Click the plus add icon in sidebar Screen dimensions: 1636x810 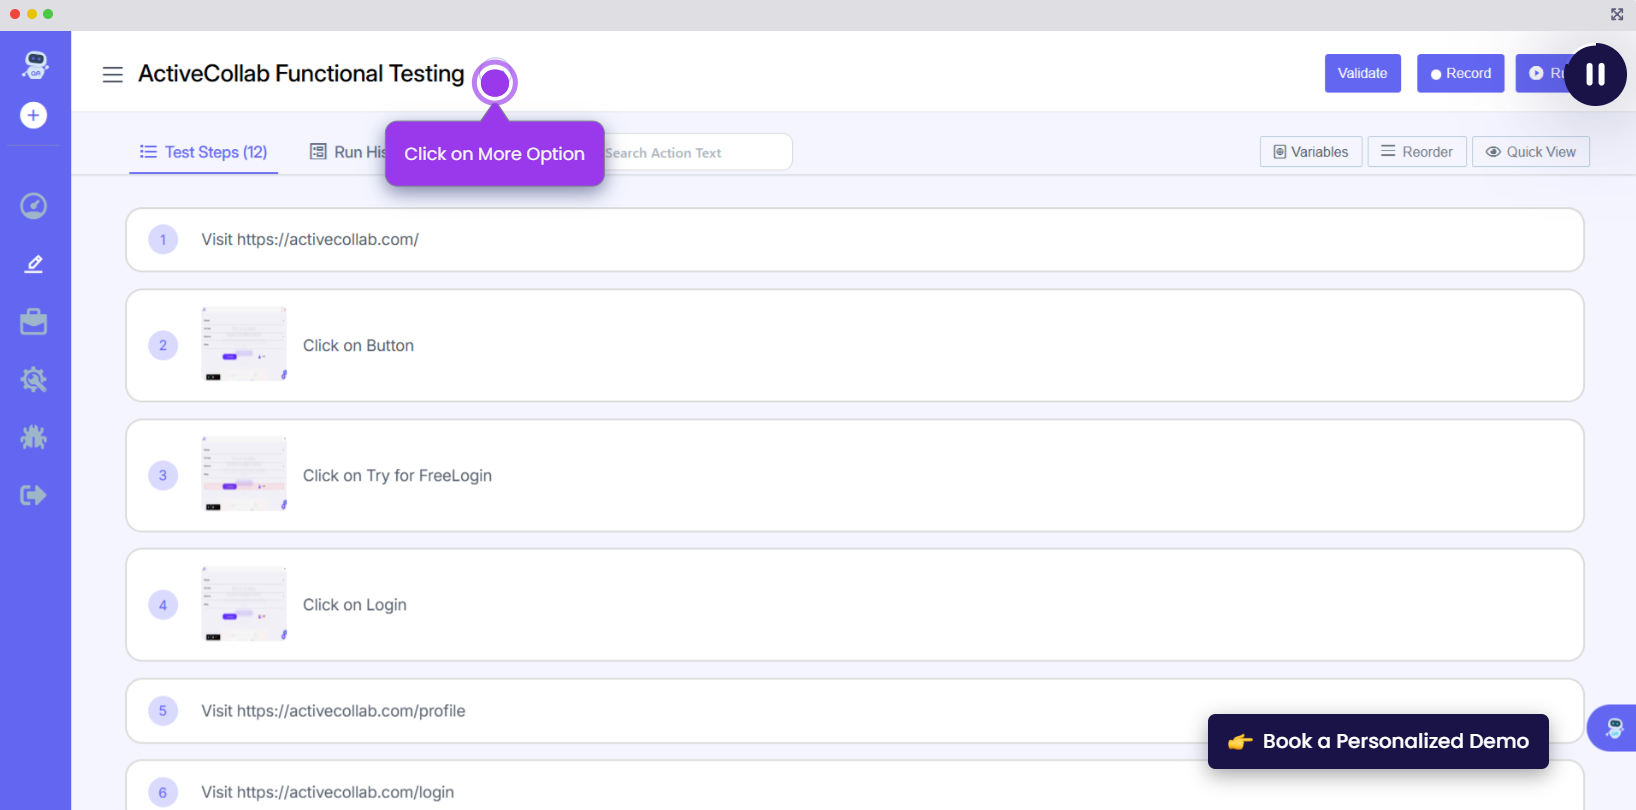click(x=34, y=115)
